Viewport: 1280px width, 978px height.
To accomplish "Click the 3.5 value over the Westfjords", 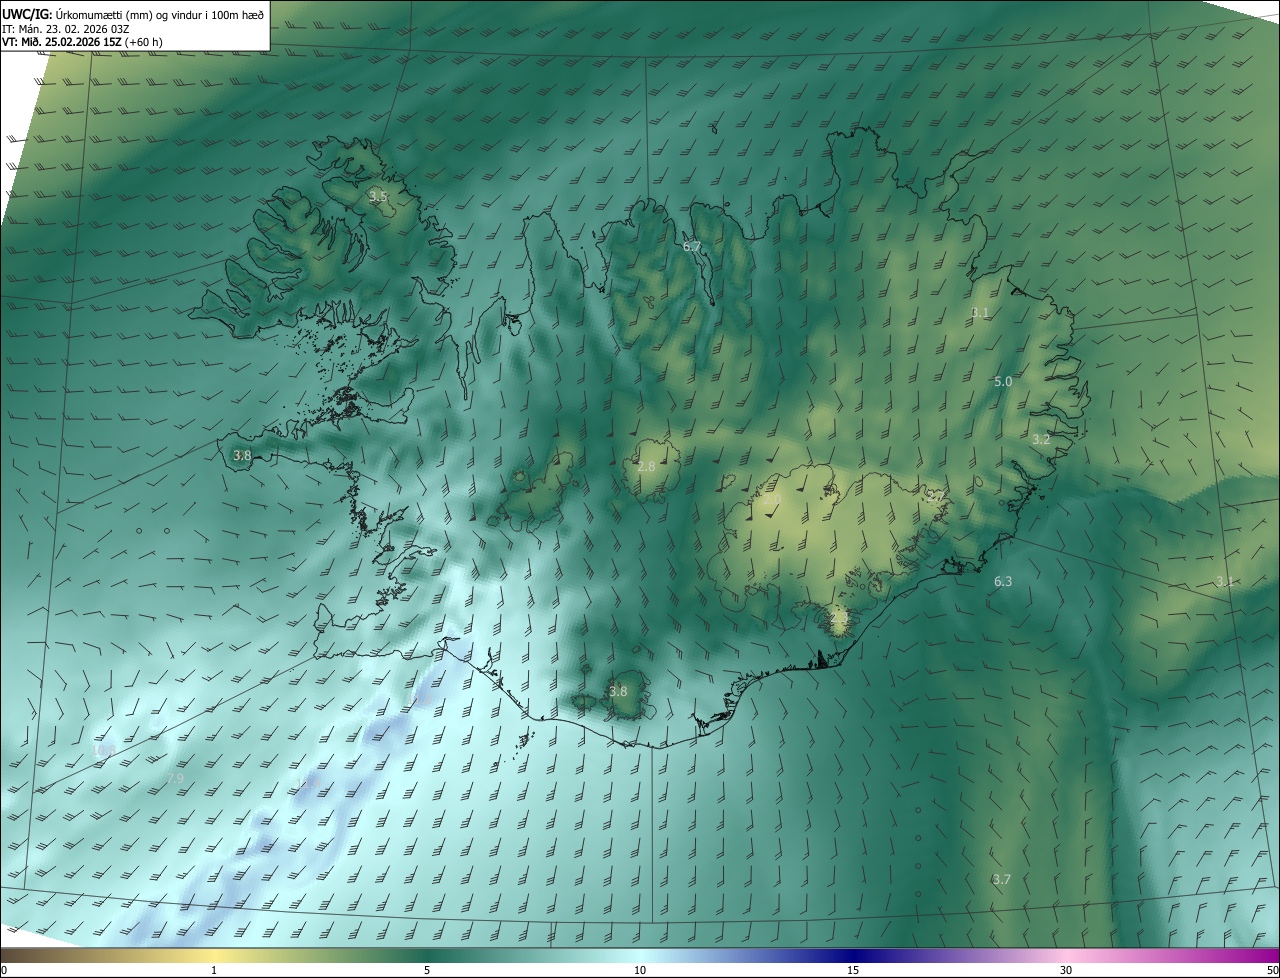I will 378,197.
